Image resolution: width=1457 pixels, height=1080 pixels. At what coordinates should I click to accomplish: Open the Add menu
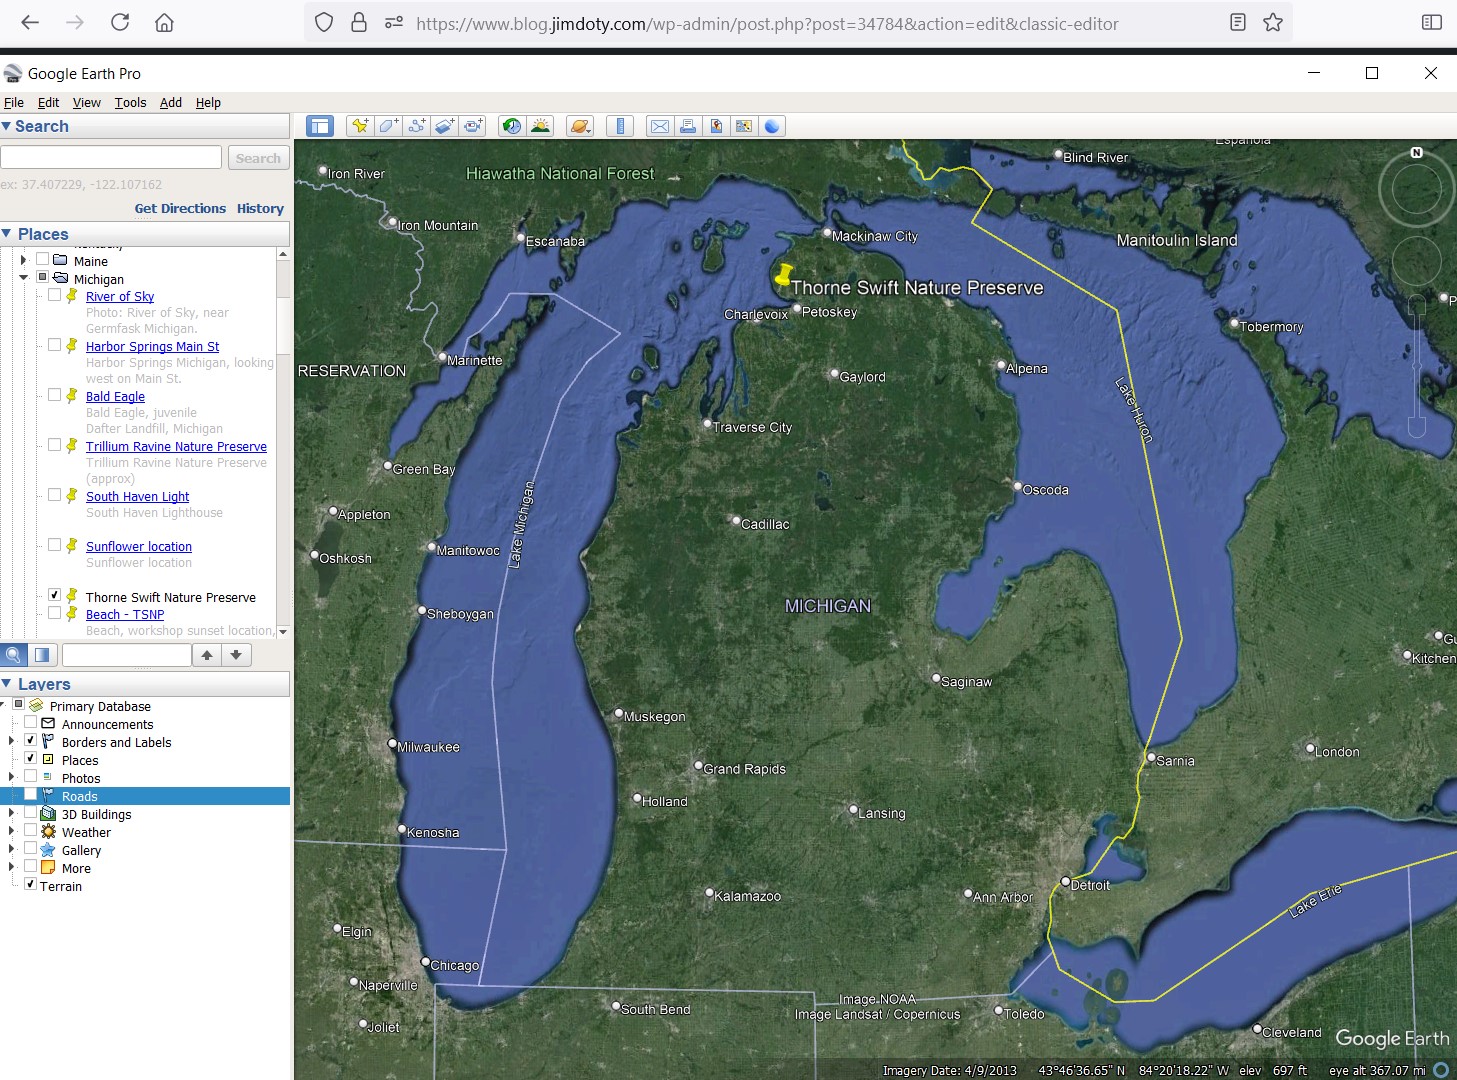point(171,102)
